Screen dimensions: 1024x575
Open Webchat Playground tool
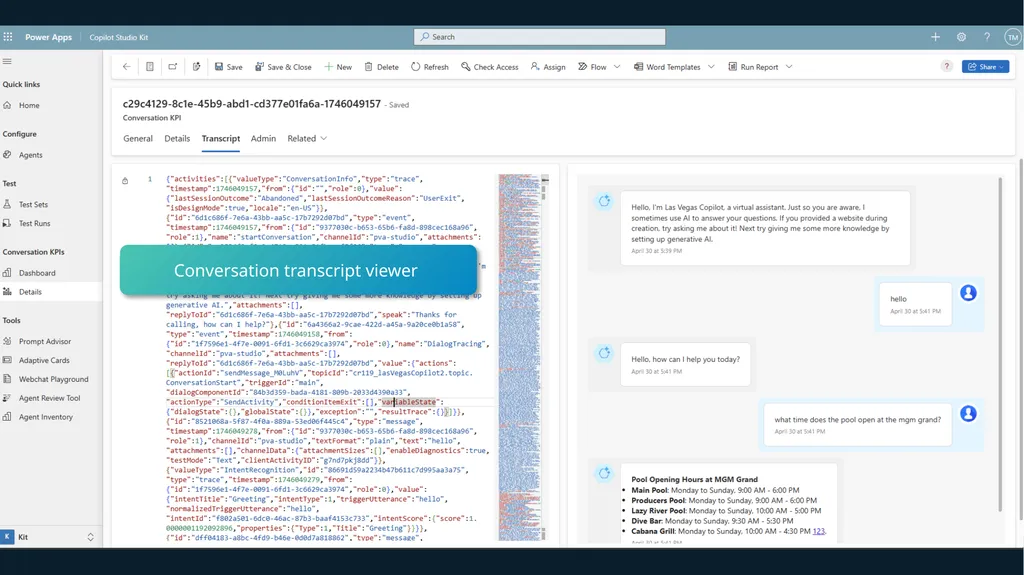pos(53,380)
